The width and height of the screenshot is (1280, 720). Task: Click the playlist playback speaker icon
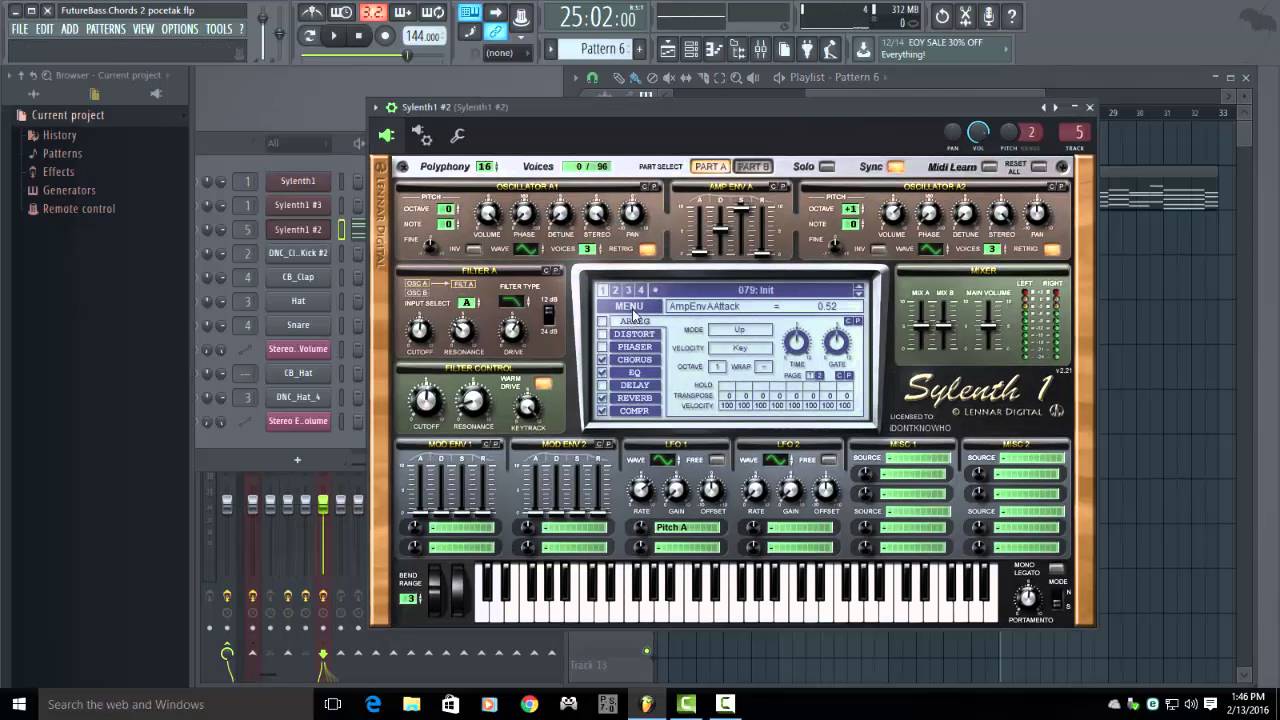point(752,77)
